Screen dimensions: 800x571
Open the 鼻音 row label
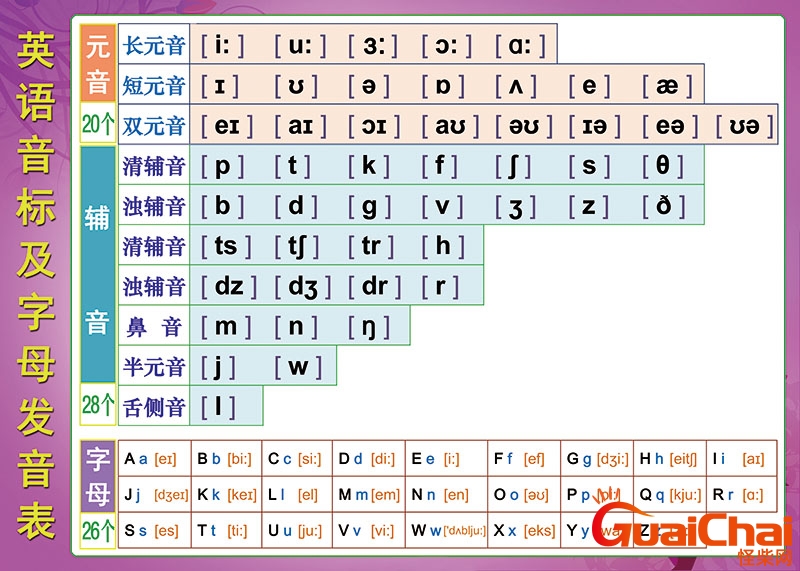153,326
